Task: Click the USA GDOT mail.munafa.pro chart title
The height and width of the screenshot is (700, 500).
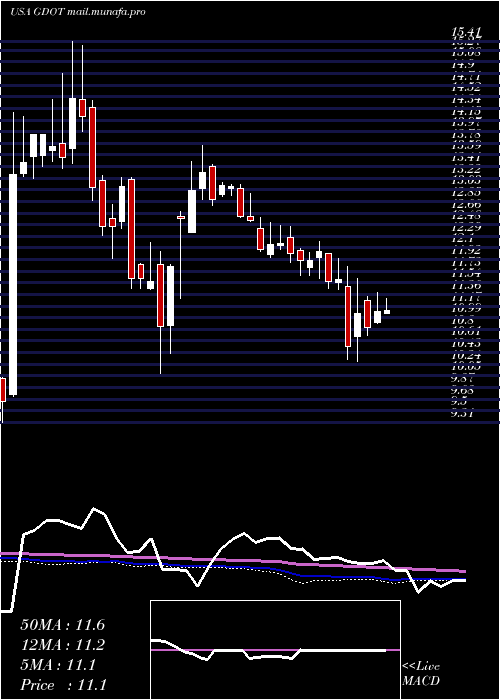Action: pos(78,12)
